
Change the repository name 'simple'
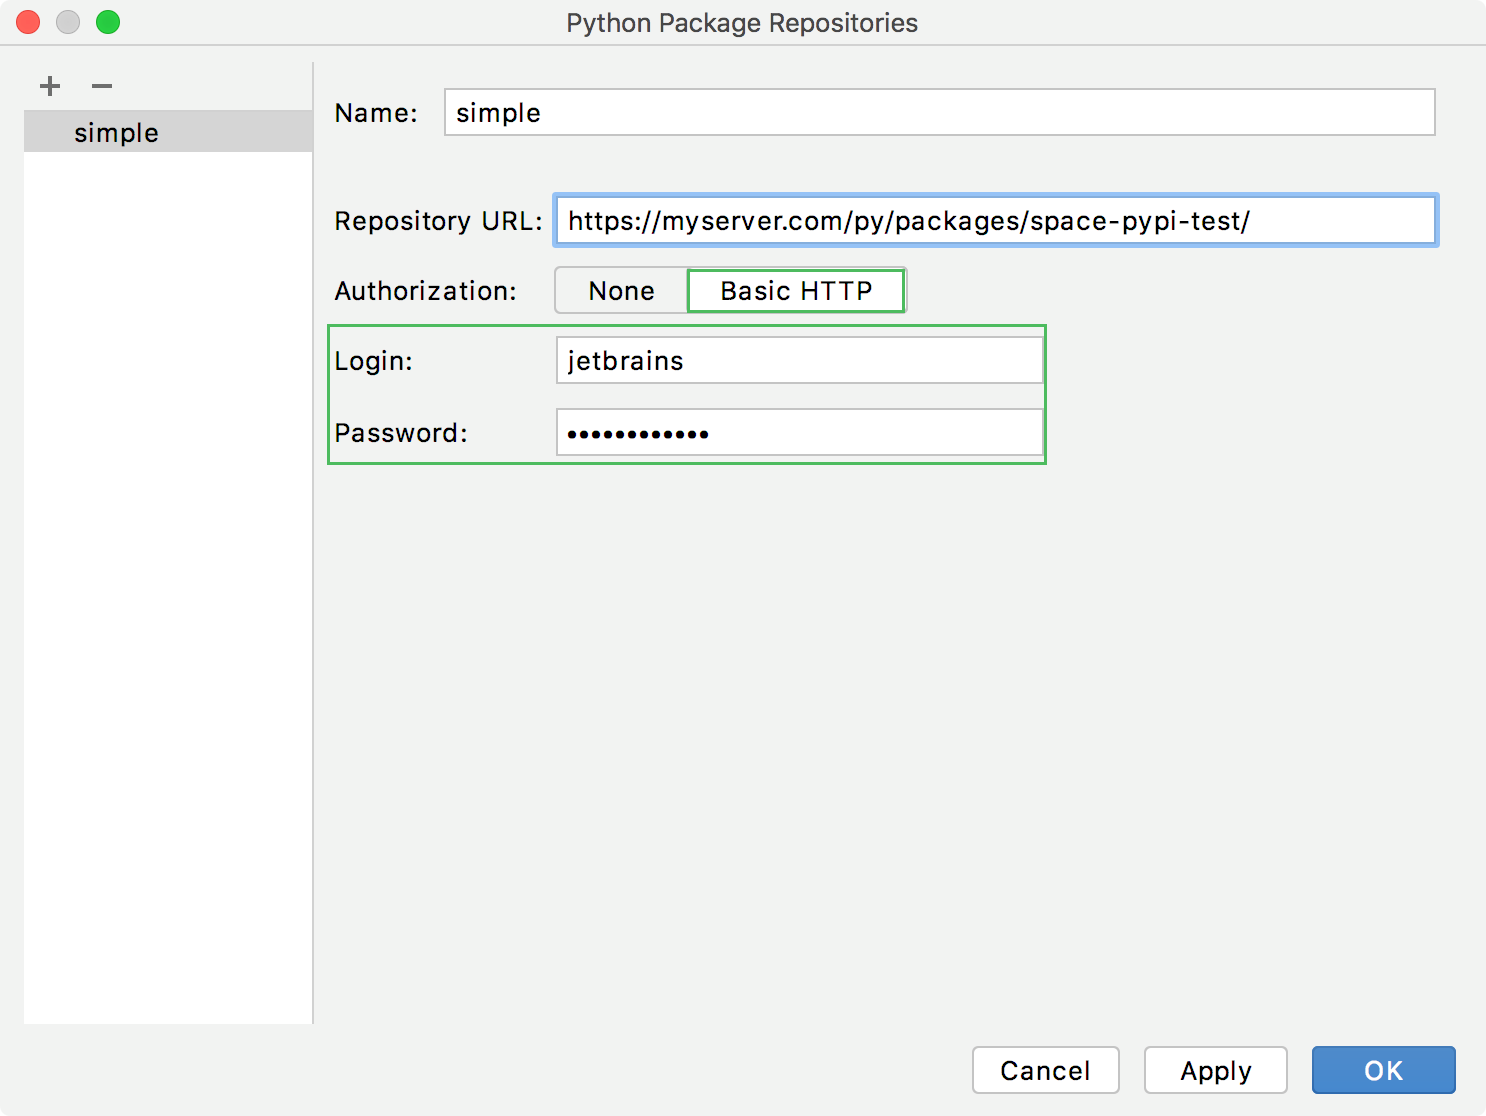pyautogui.click(x=938, y=113)
